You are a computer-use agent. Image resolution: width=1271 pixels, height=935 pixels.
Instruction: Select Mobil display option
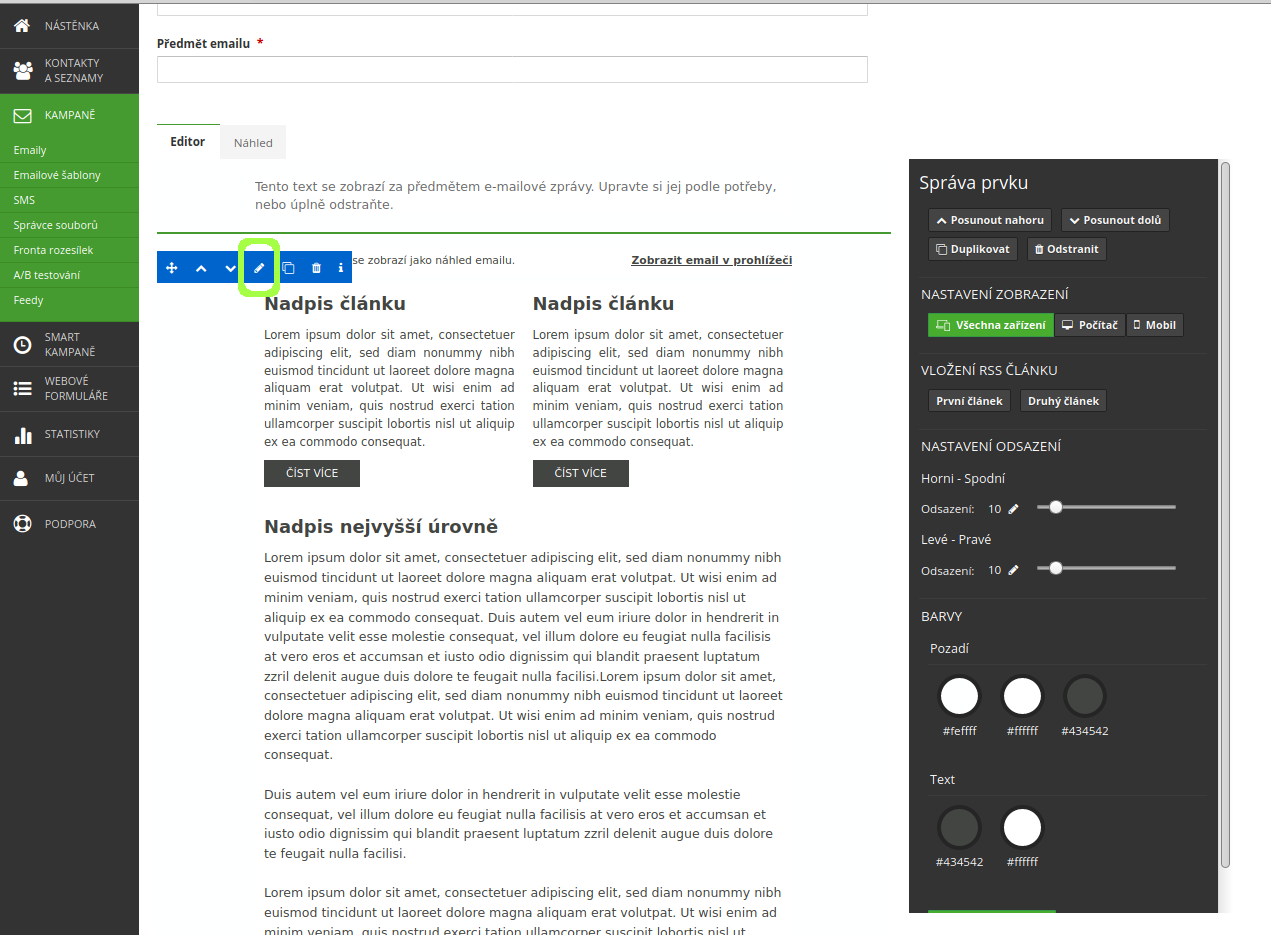(x=1155, y=325)
